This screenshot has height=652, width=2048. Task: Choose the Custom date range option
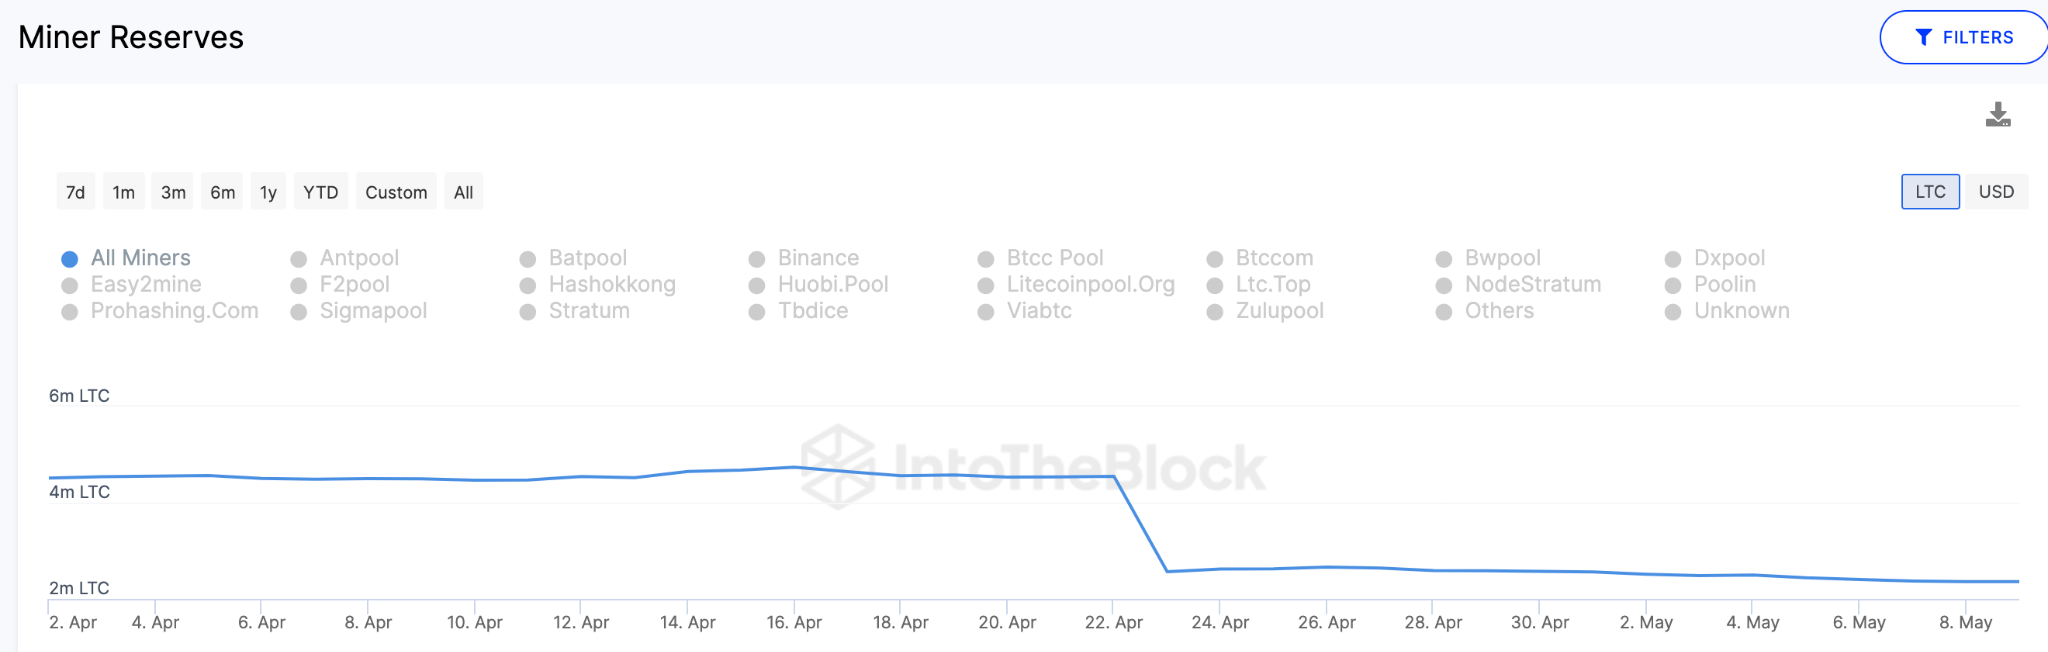coord(396,192)
